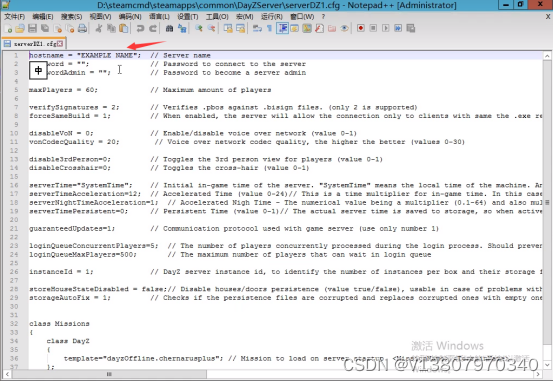The image size is (554, 381).
Task: Click the horizontal scrollbar right arrow
Action: pyautogui.click(x=538, y=374)
